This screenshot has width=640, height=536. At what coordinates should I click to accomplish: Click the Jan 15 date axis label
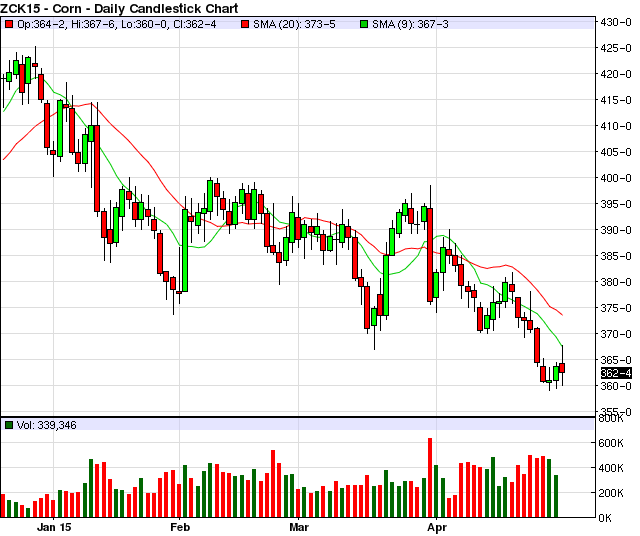(54, 527)
